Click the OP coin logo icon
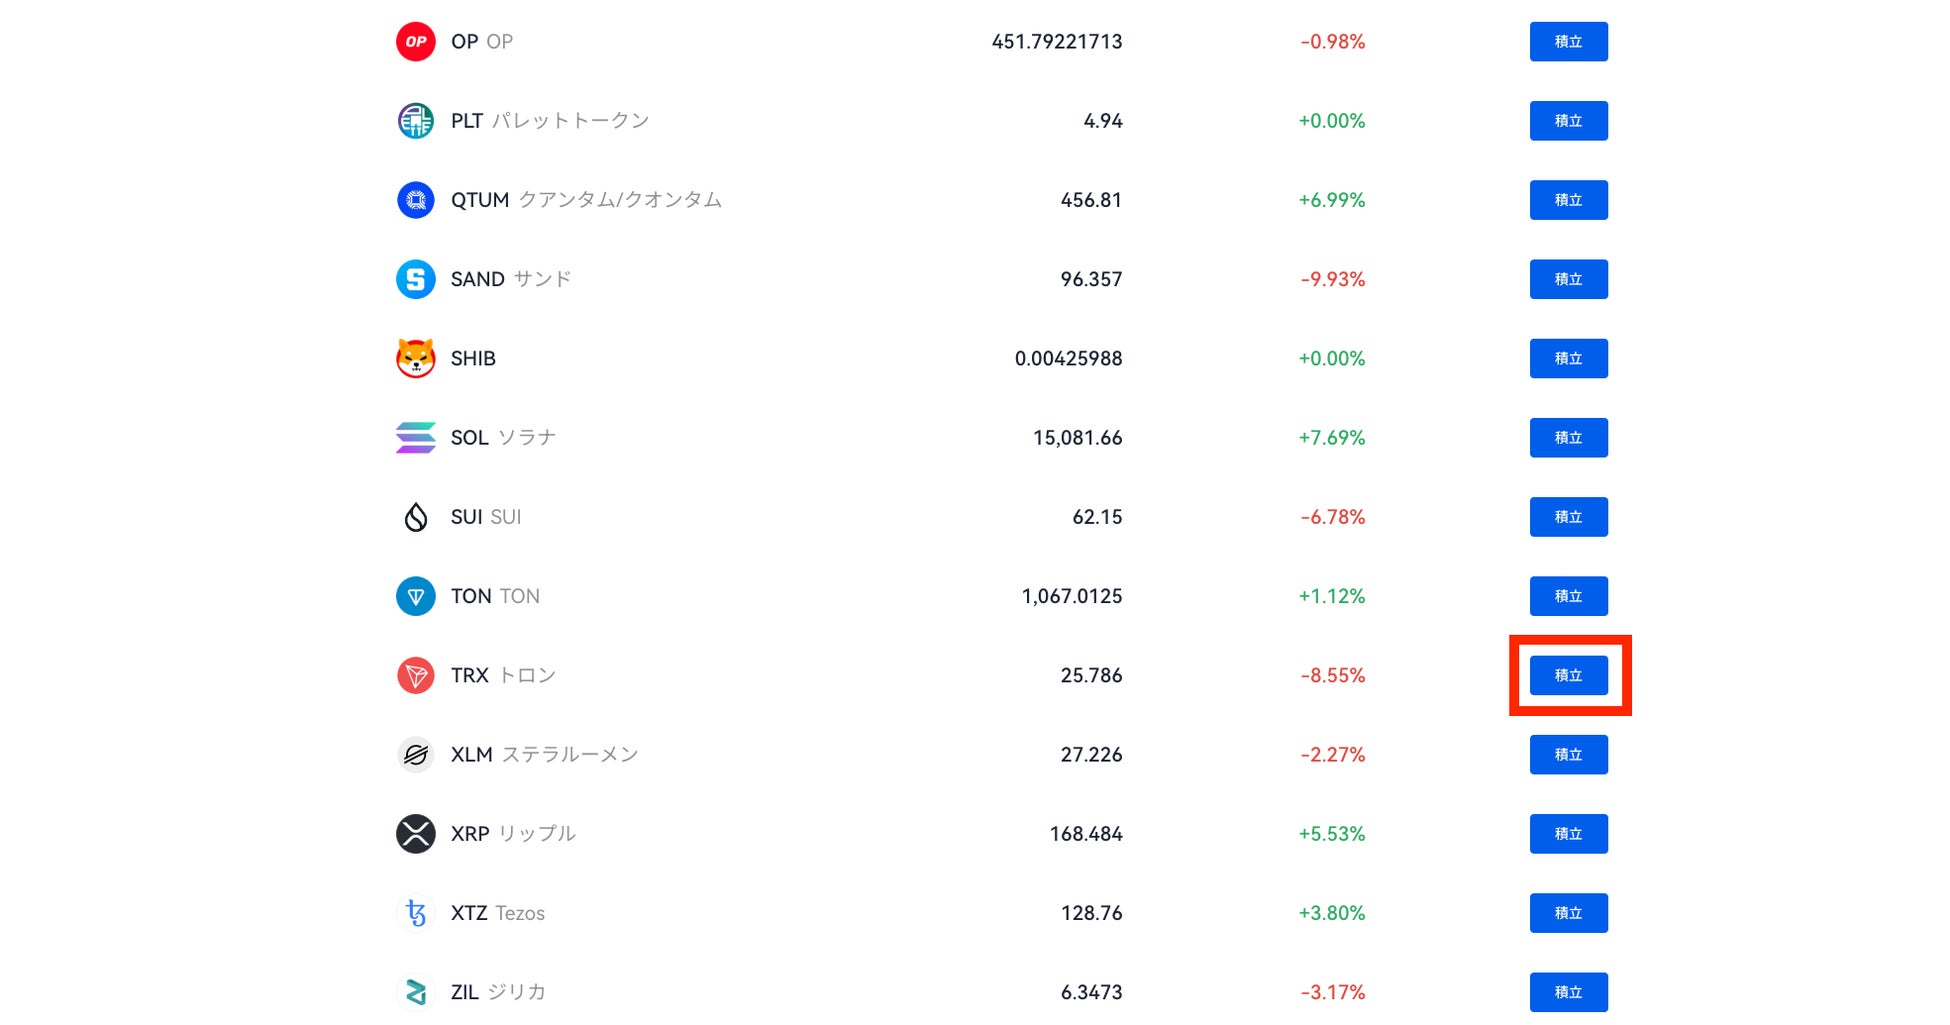 coord(415,42)
